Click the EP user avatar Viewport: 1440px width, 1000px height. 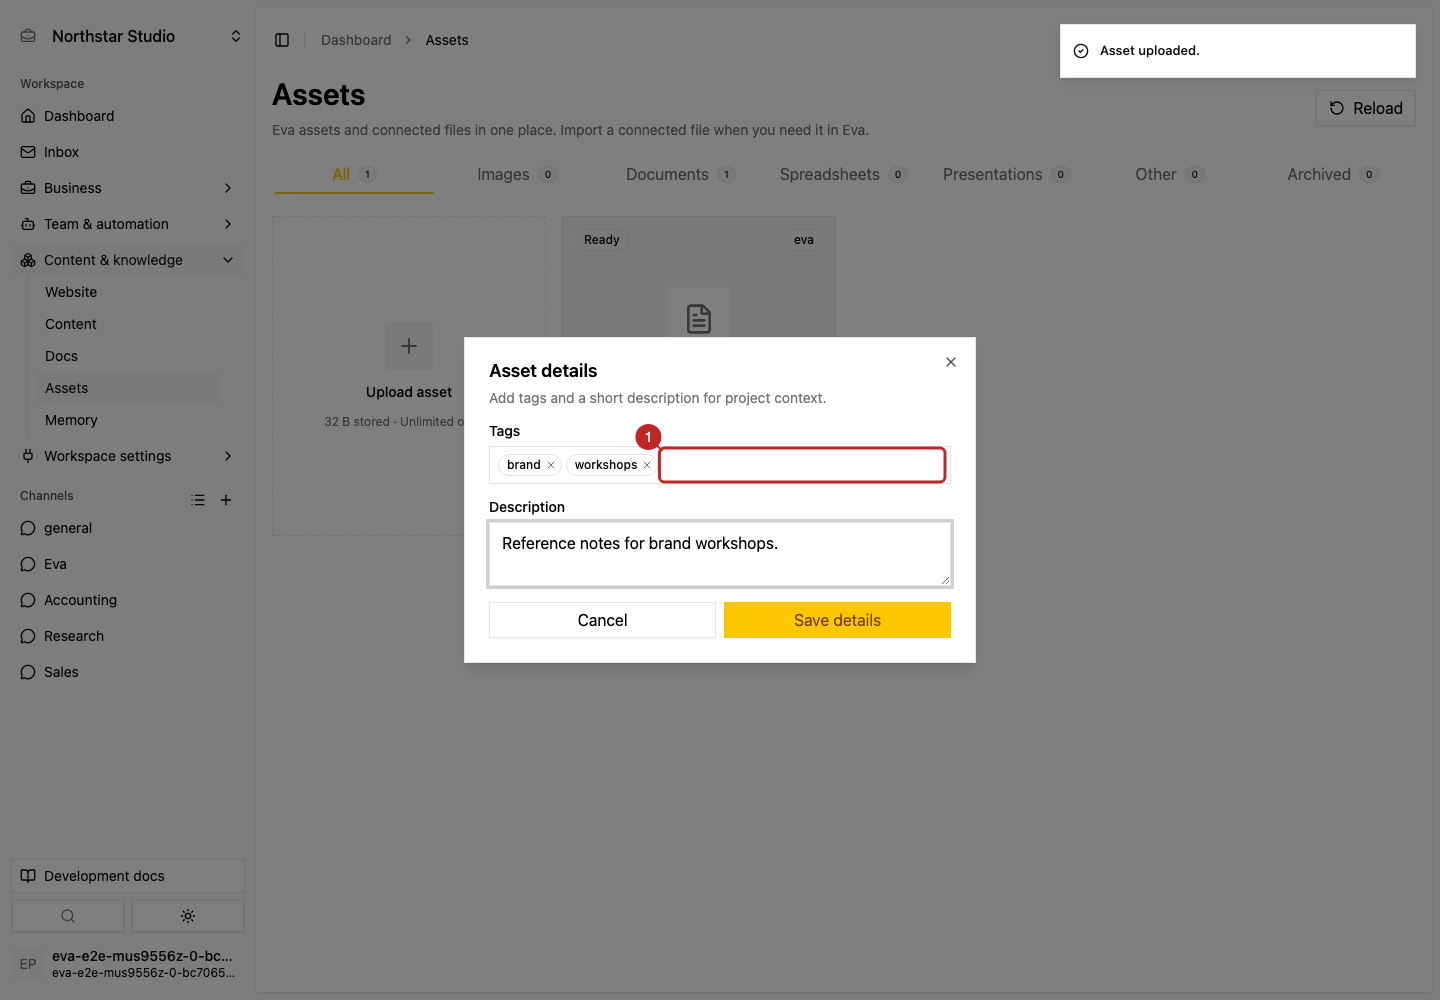click(28, 964)
